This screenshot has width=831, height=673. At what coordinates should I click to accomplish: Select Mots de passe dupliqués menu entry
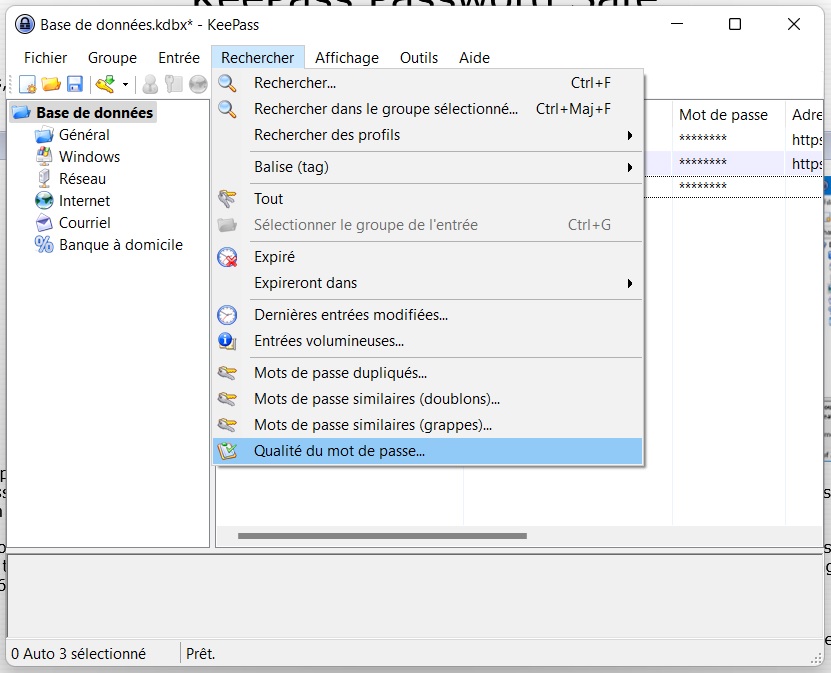pyautogui.click(x=340, y=373)
